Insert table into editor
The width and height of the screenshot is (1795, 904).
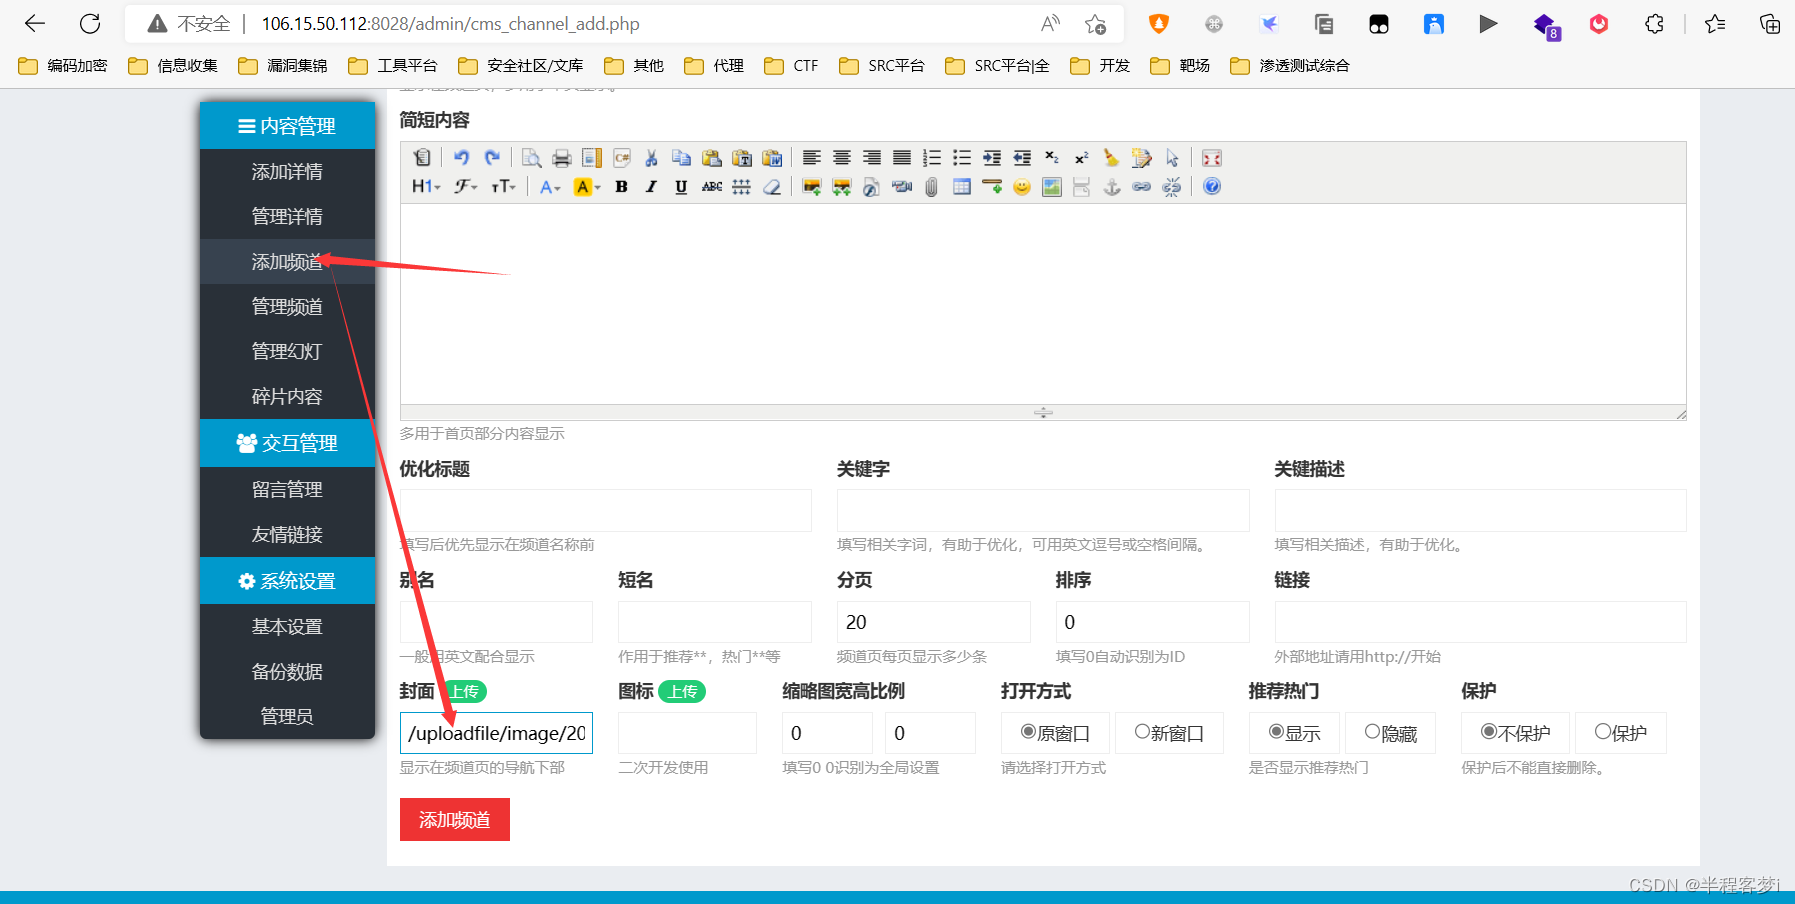point(962,187)
